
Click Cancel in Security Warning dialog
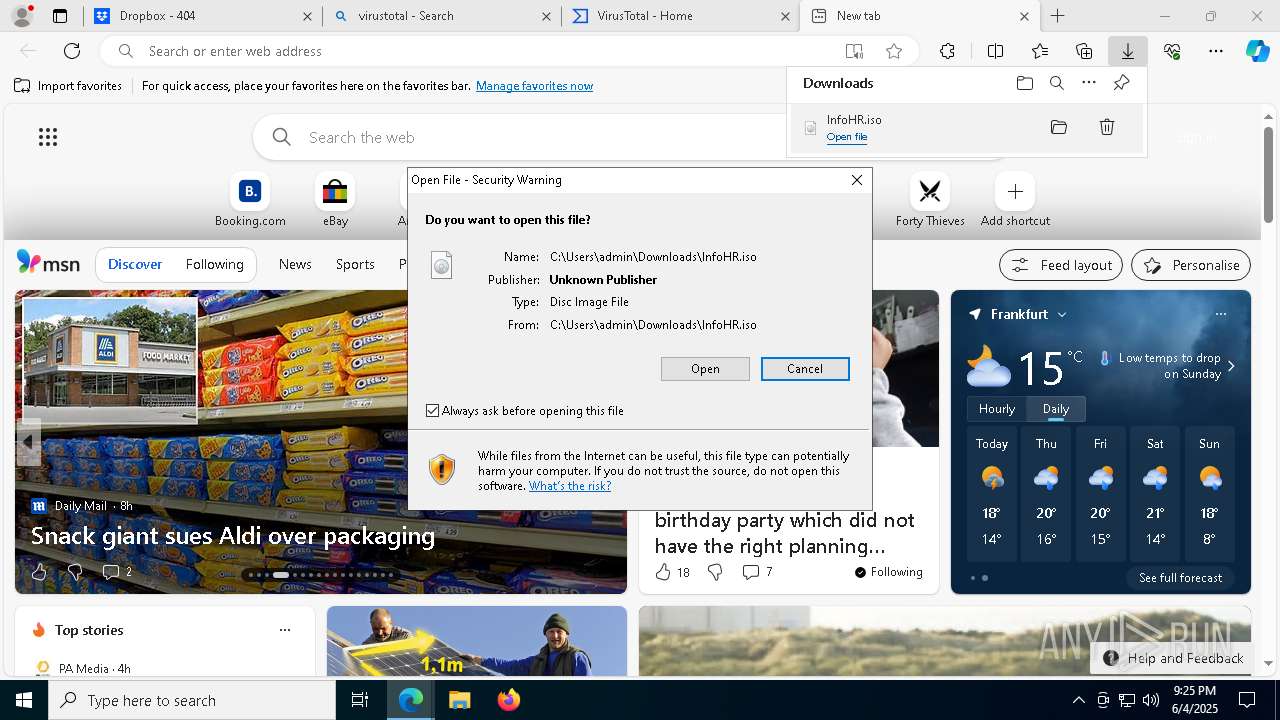(x=805, y=369)
